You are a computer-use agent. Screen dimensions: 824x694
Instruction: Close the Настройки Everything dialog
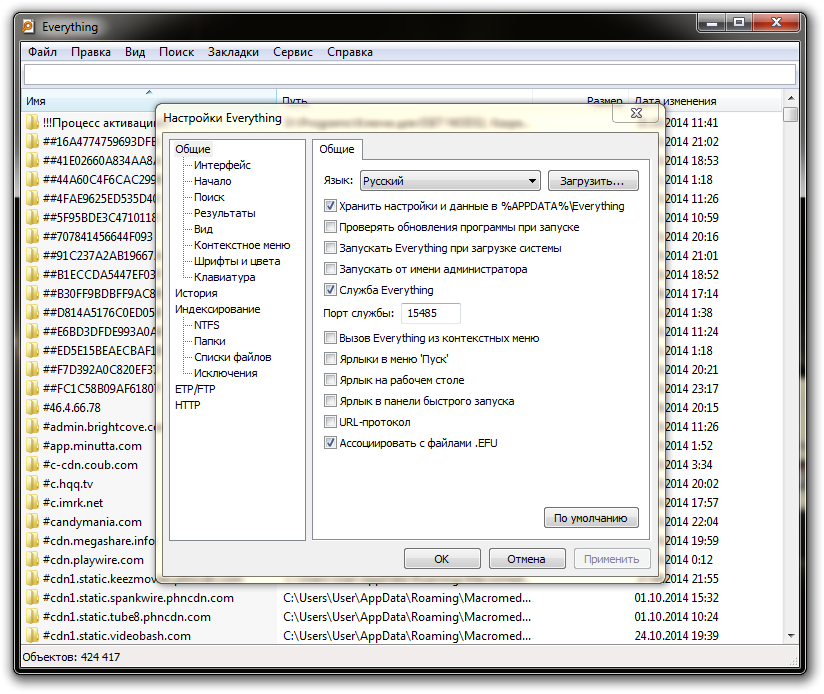pyautogui.click(x=636, y=113)
